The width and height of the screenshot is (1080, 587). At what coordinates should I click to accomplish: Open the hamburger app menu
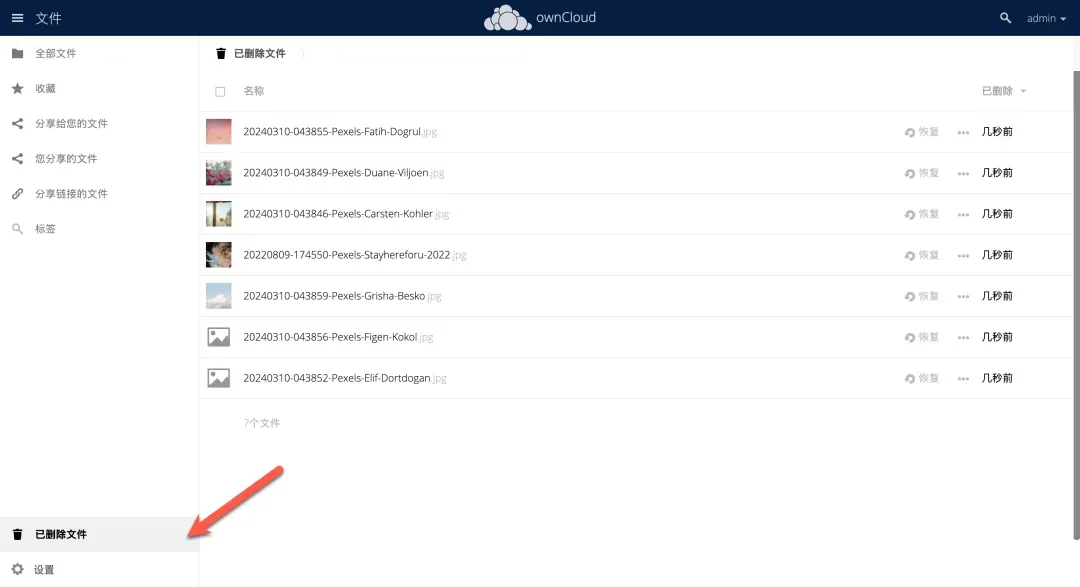(17, 18)
